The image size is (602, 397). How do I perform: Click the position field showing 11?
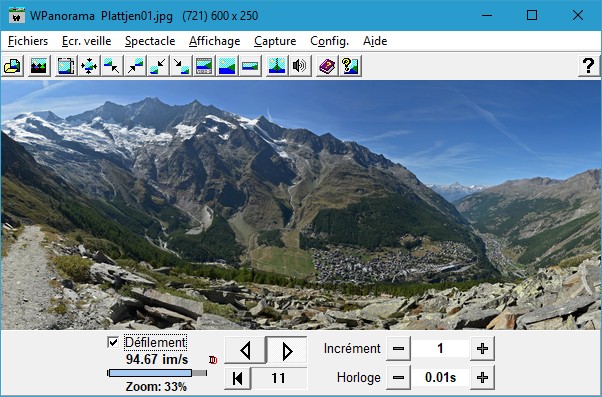point(279,378)
